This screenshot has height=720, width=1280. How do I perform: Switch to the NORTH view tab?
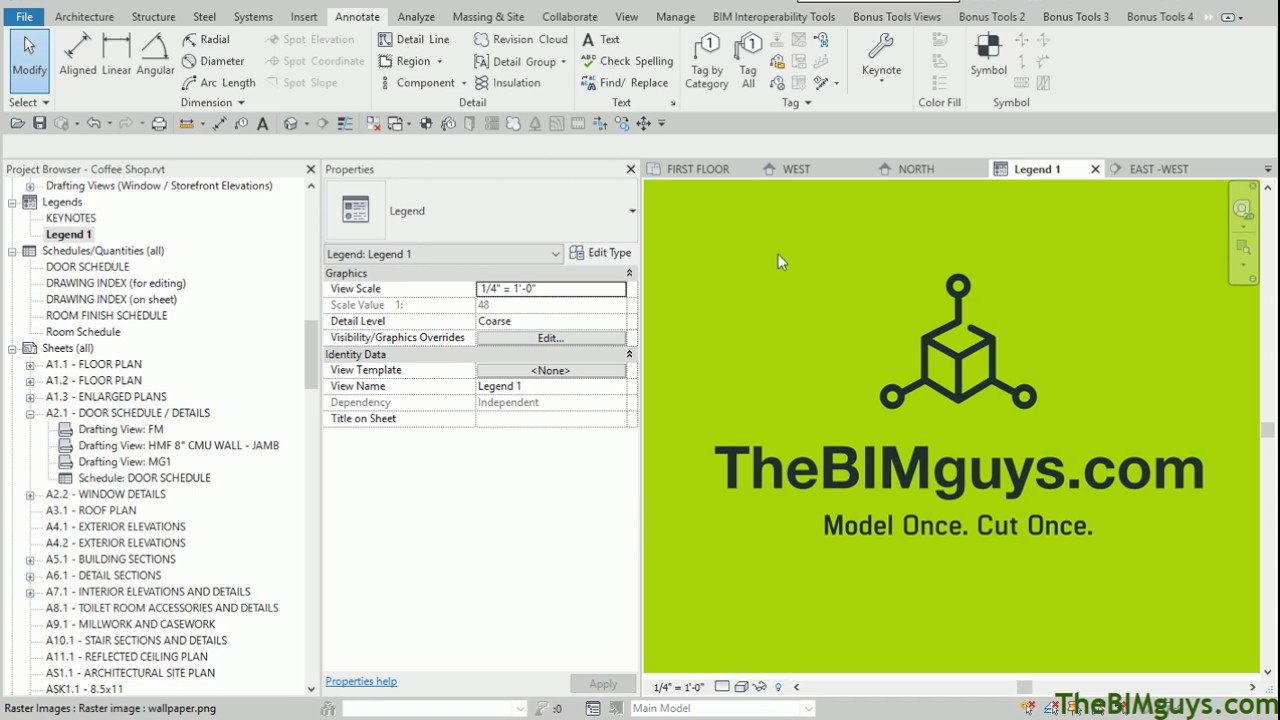pyautogui.click(x=915, y=169)
